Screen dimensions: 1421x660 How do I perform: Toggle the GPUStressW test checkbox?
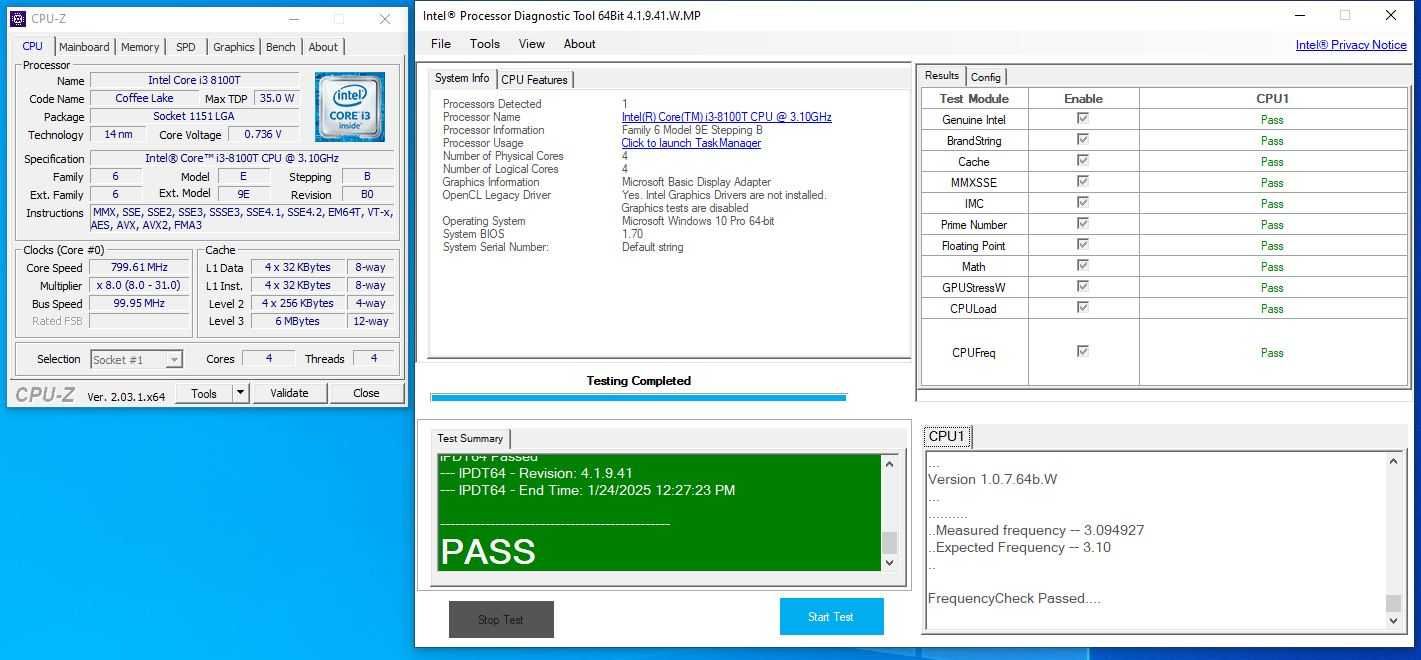coord(1082,286)
